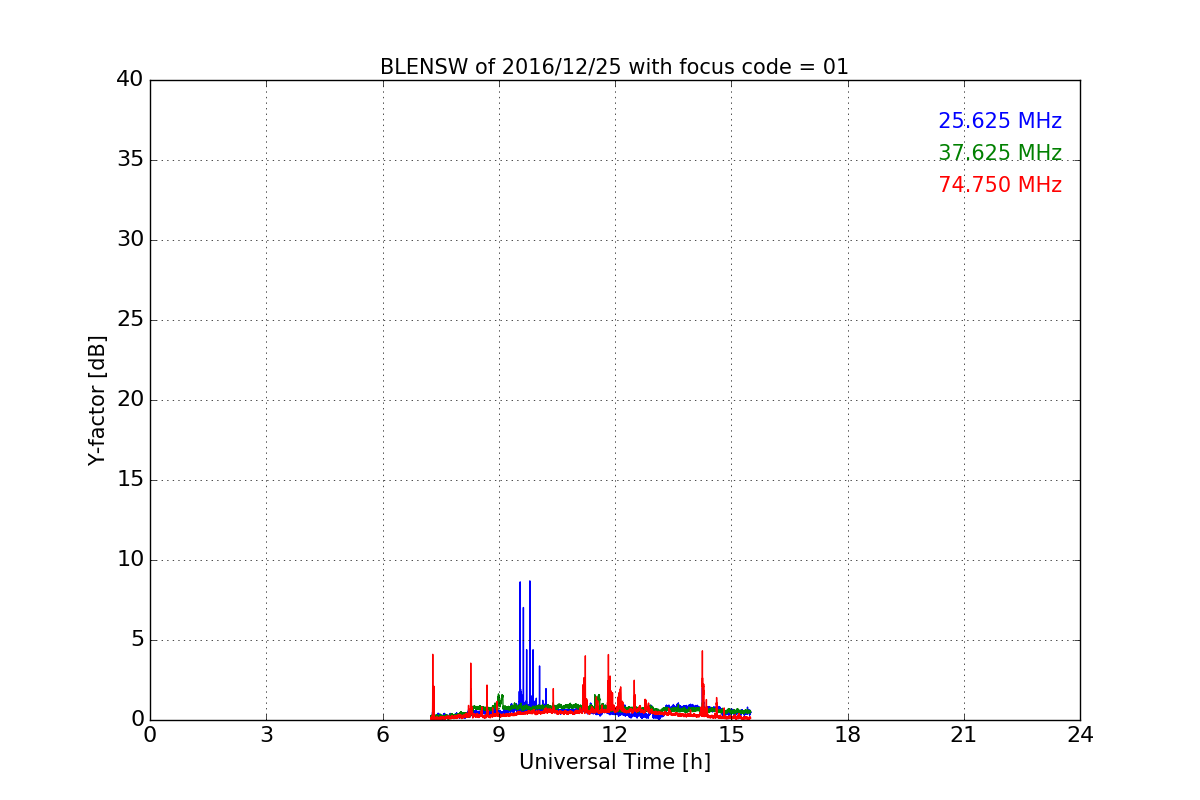
Task: Click the x-axis tick label 3
Action: point(266,735)
